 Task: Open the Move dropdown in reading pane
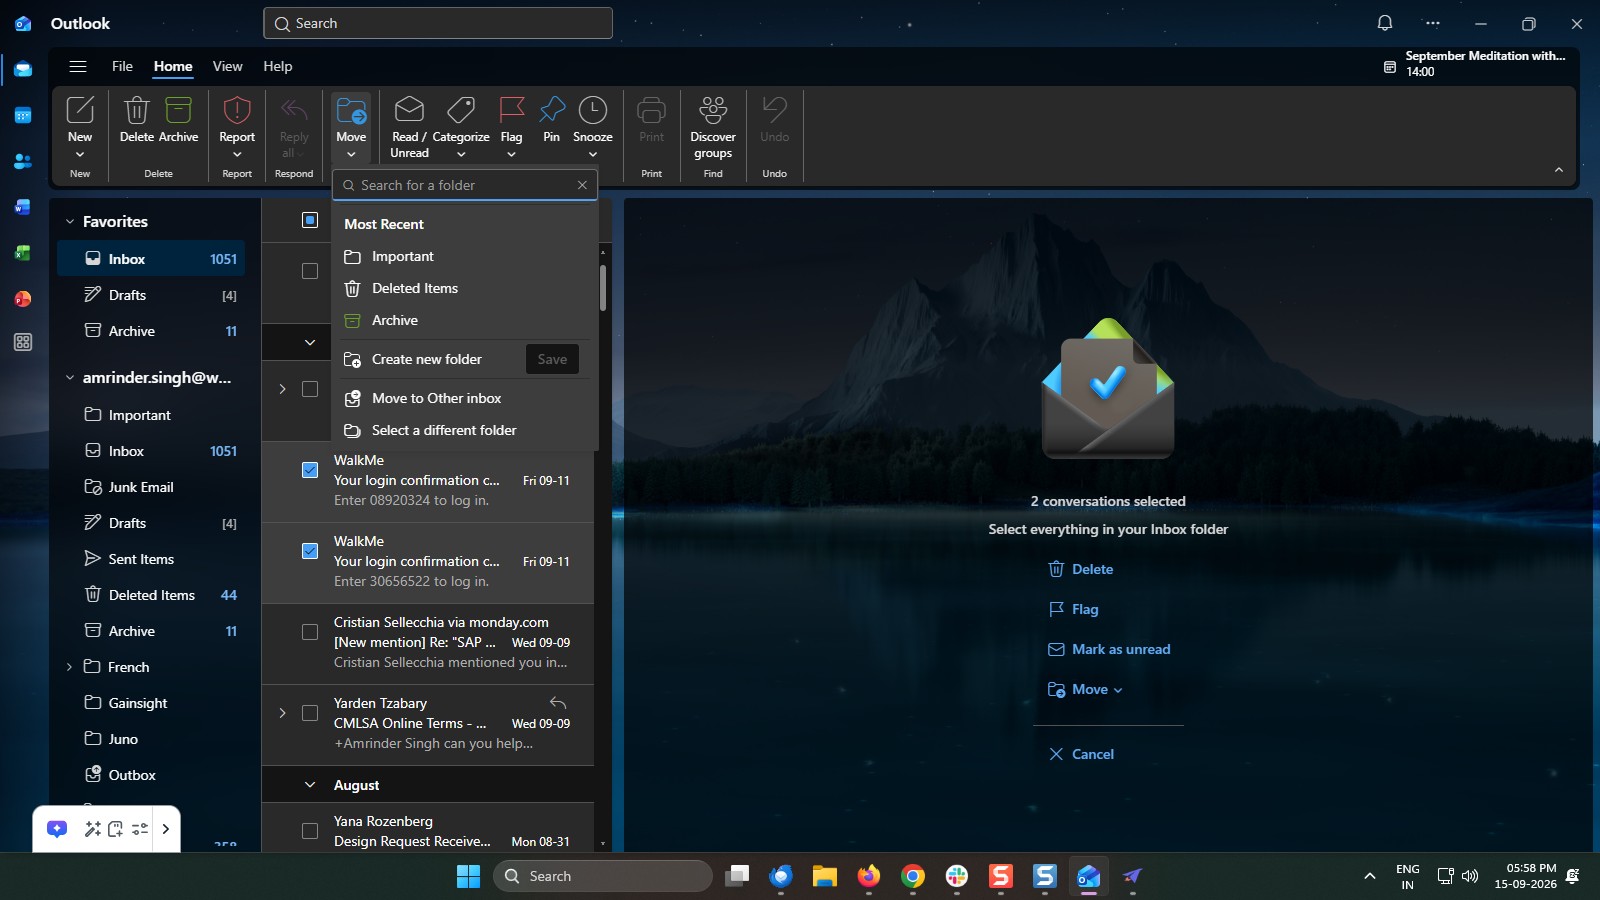coord(1086,689)
